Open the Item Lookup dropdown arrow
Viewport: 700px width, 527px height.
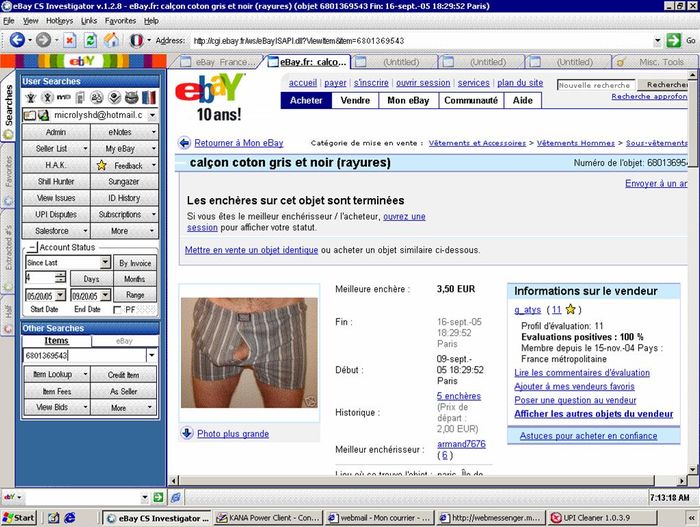point(85,374)
